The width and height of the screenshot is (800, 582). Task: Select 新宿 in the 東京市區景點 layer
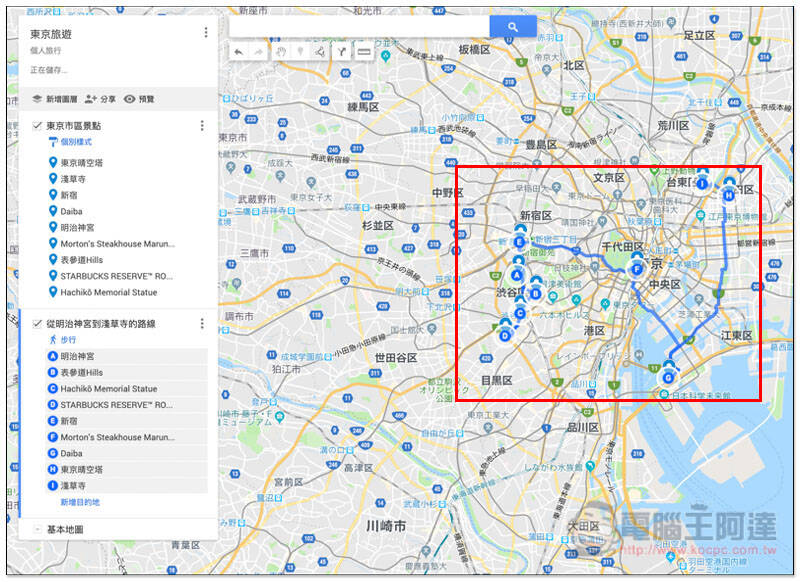(69, 195)
